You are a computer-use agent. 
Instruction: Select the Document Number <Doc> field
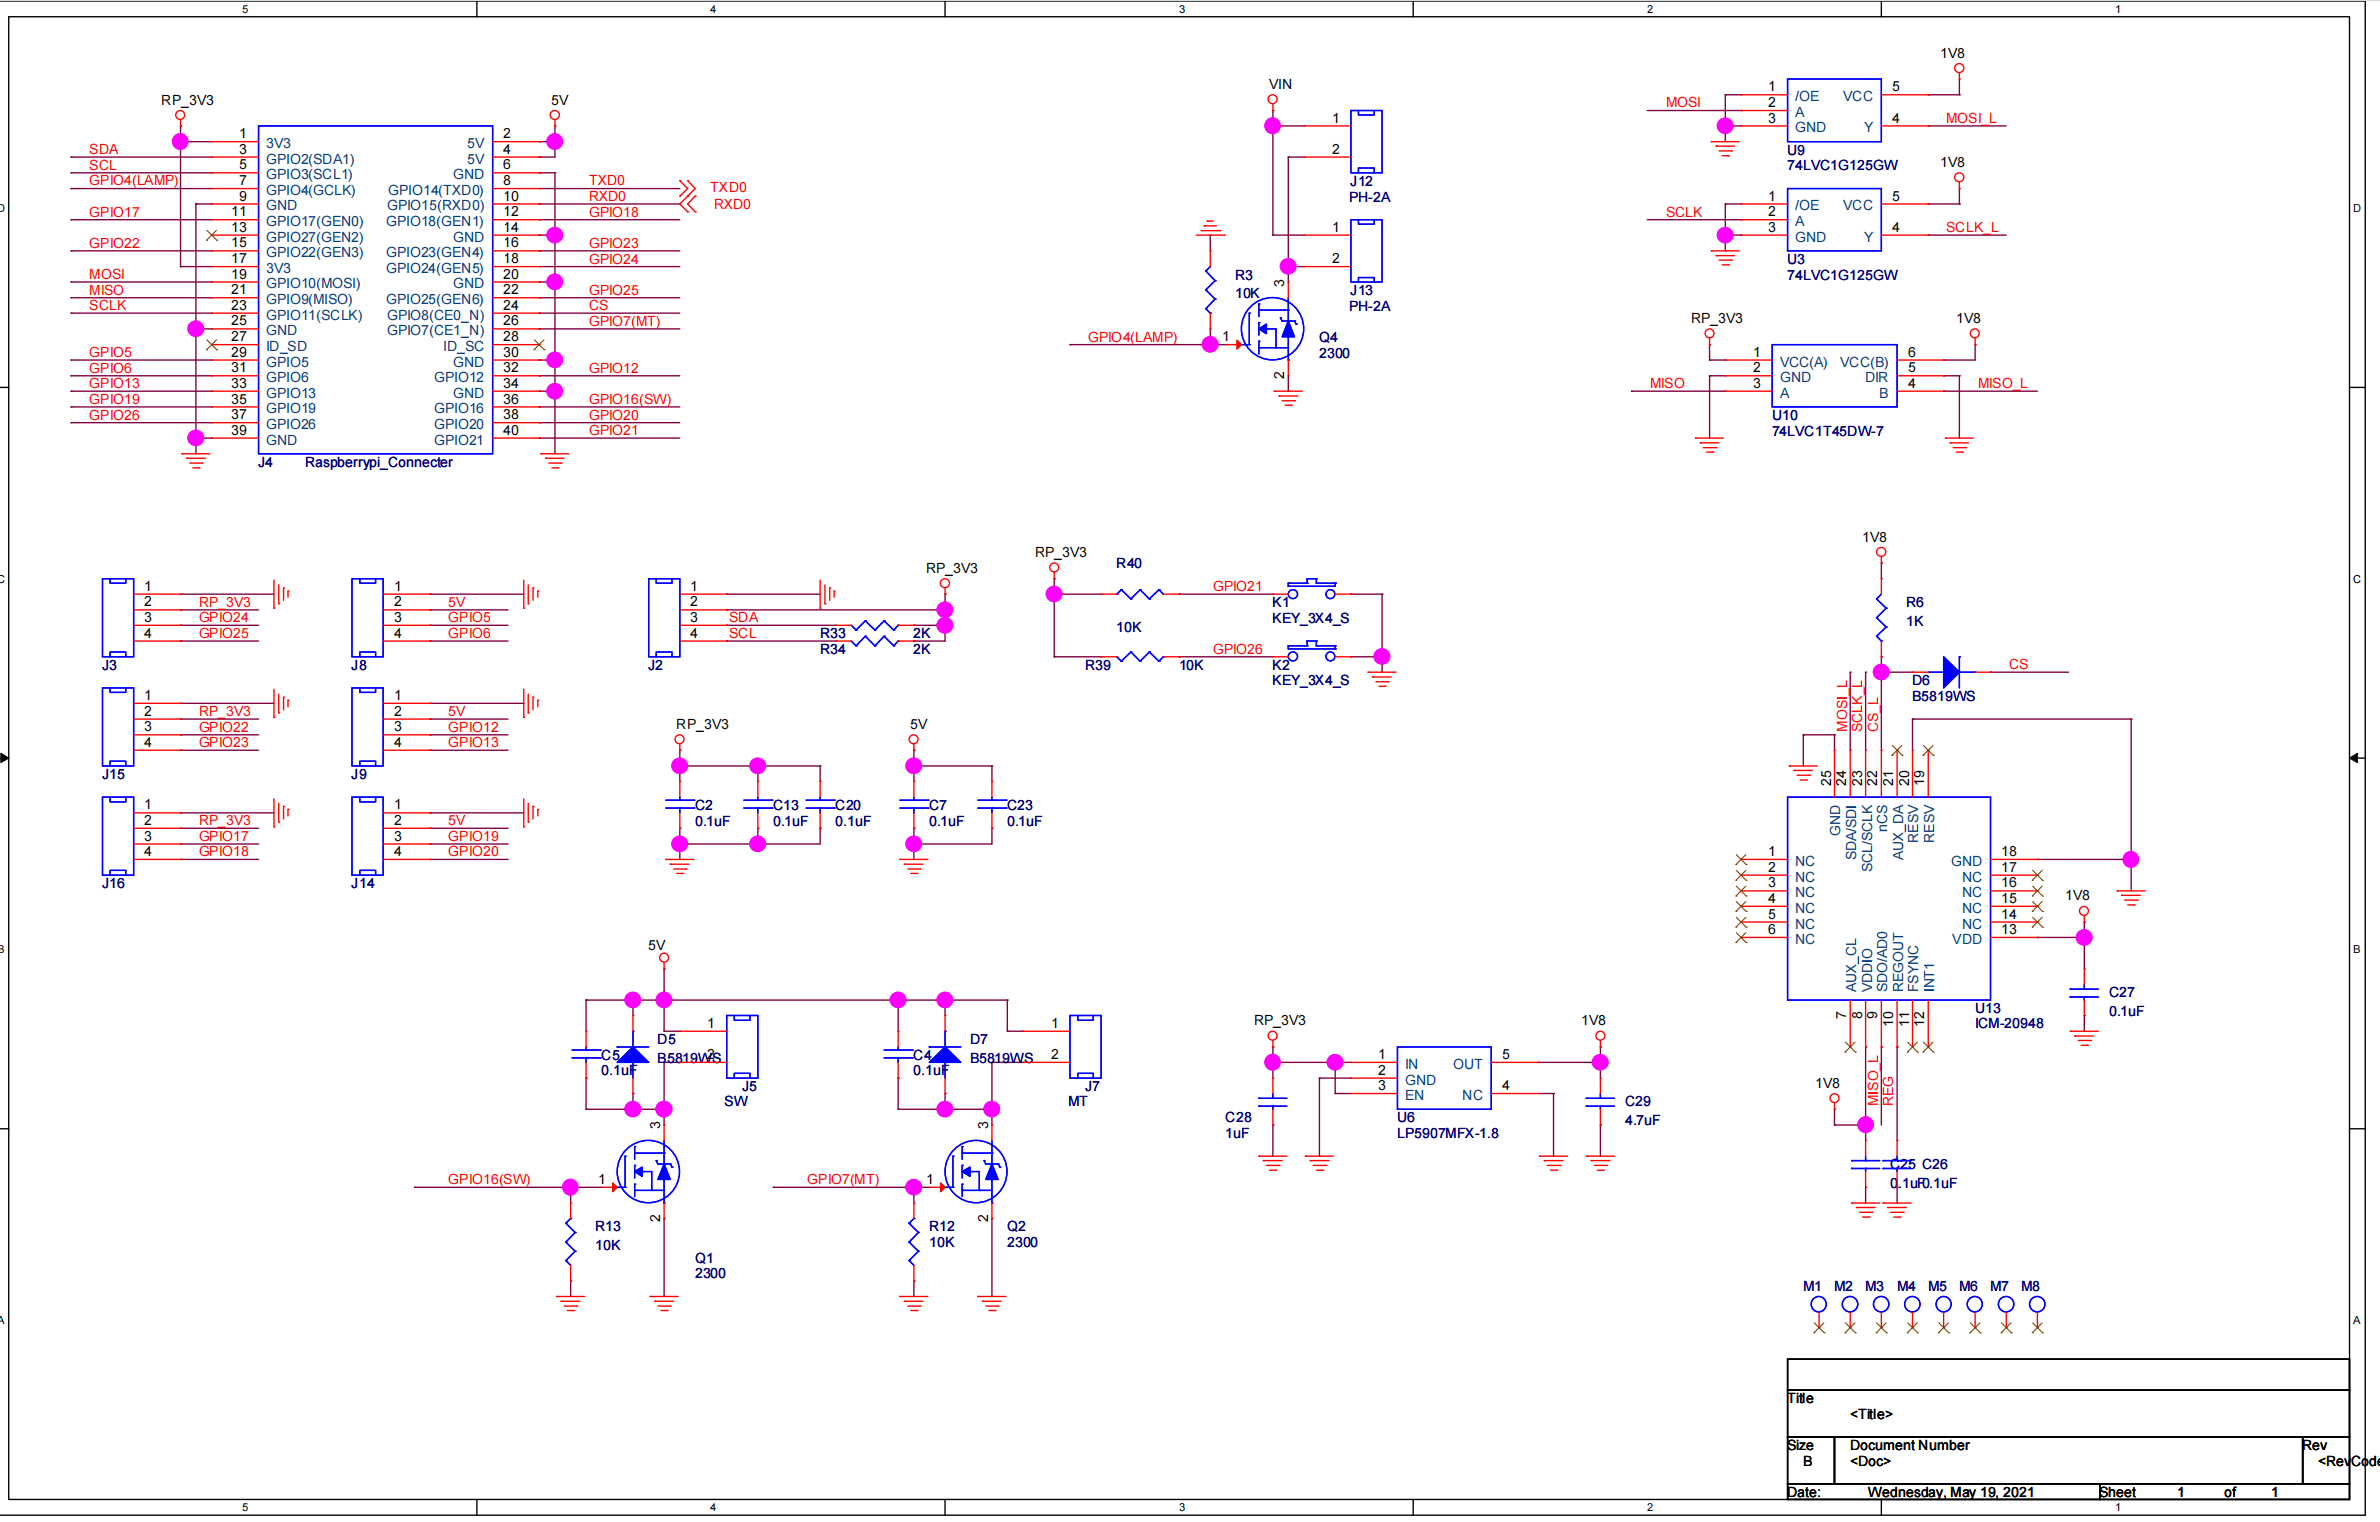click(1870, 1461)
